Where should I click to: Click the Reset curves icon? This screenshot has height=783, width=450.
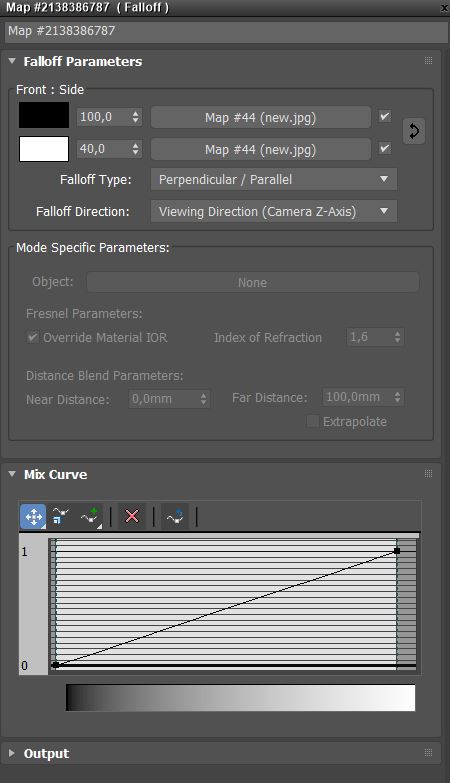[175, 516]
